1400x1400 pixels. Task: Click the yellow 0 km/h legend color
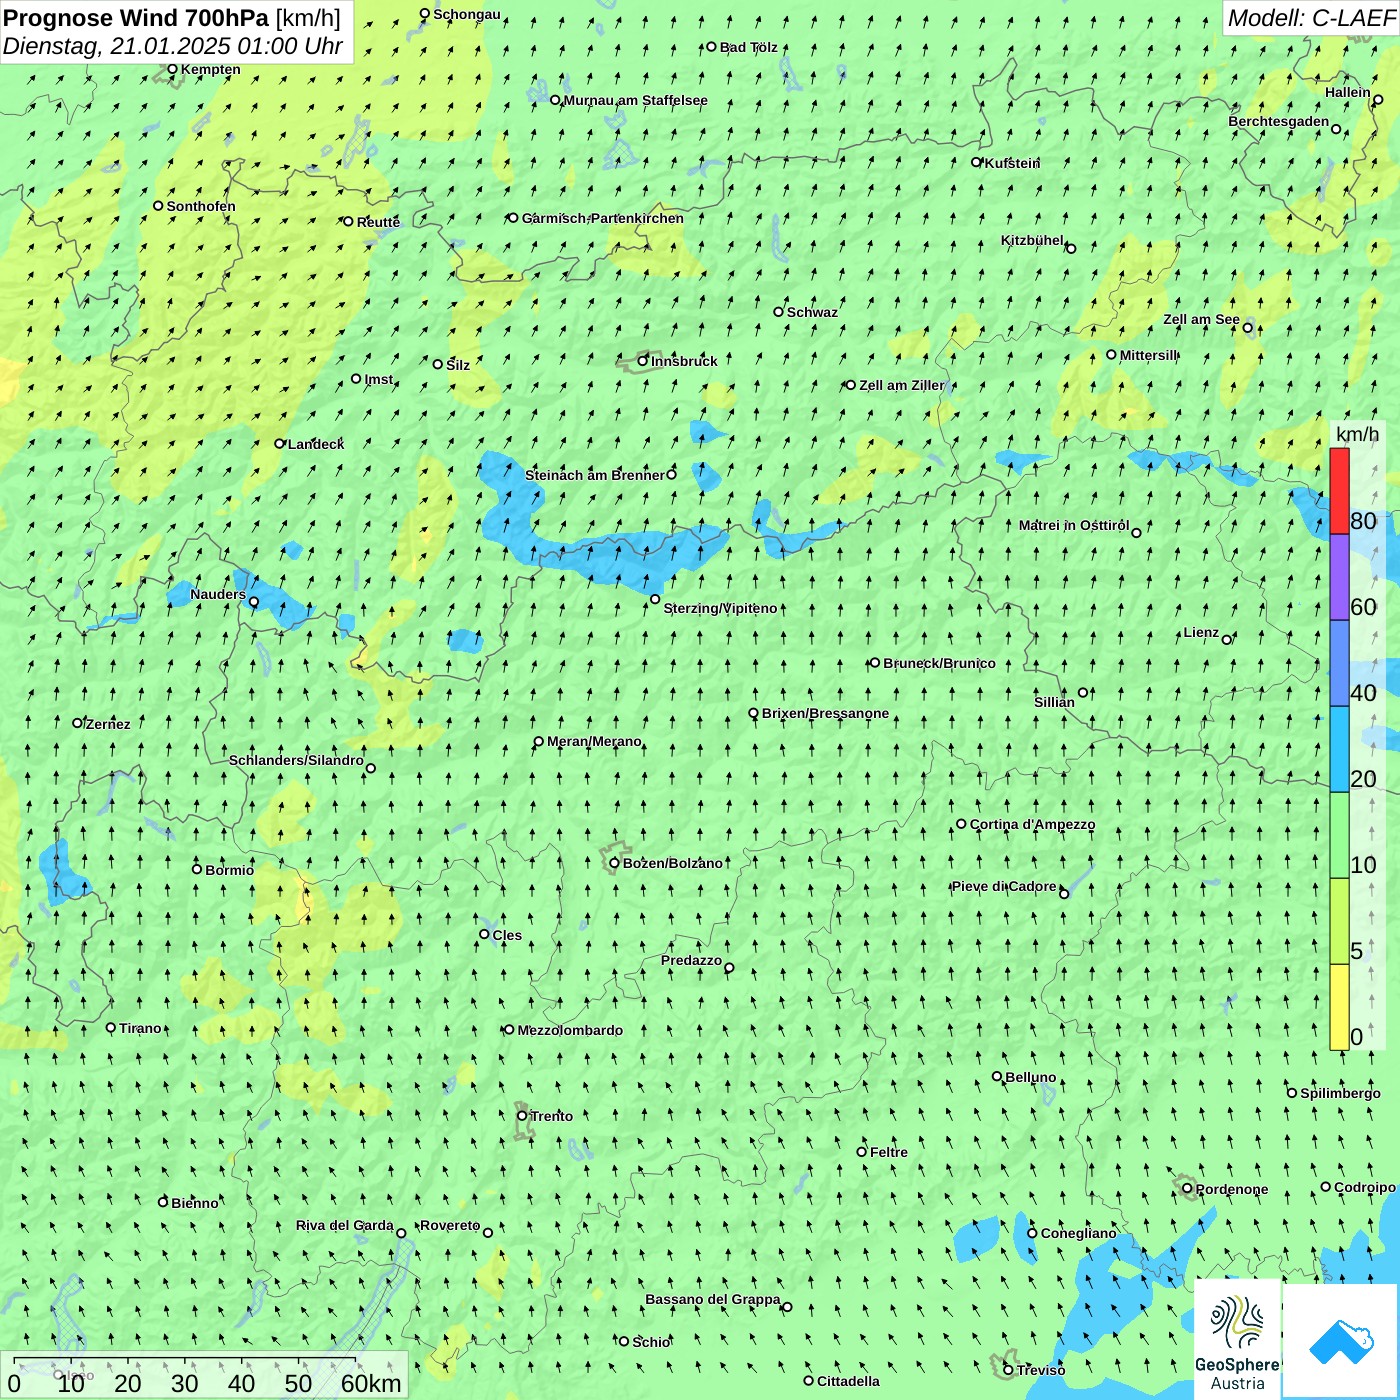pyautogui.click(x=1339, y=1007)
